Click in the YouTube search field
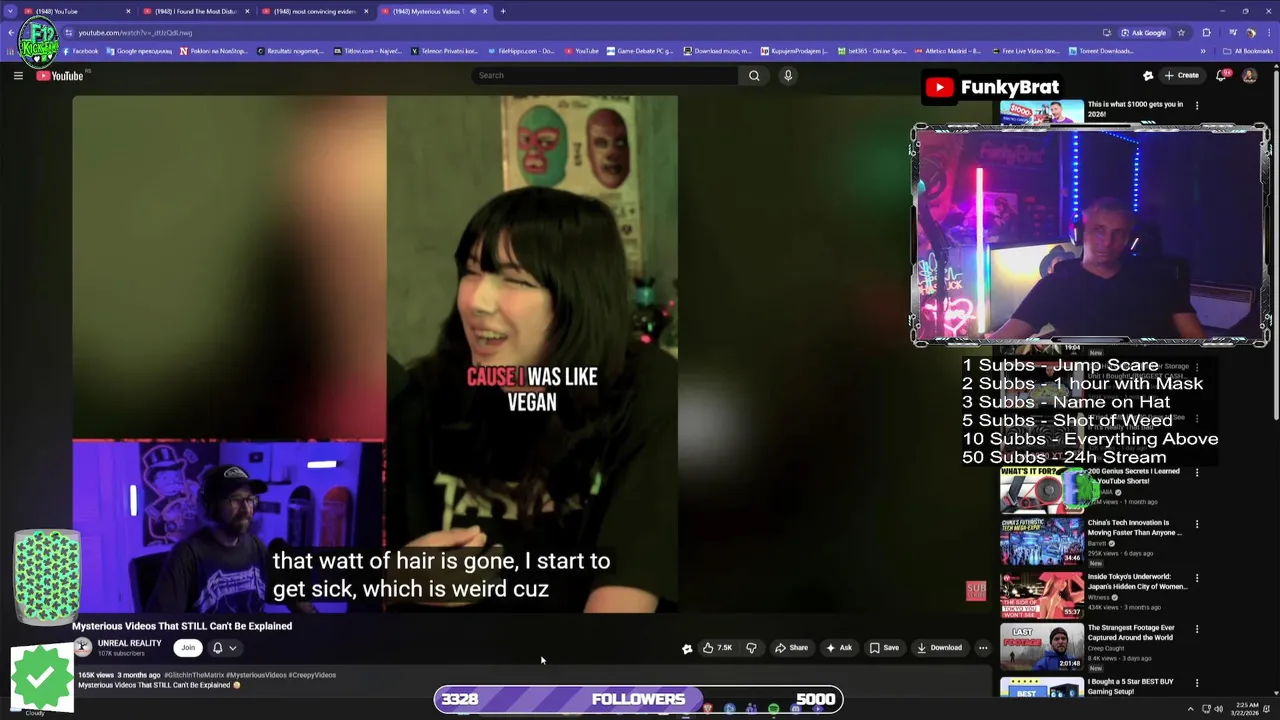The height and width of the screenshot is (720, 1280). click(605, 75)
